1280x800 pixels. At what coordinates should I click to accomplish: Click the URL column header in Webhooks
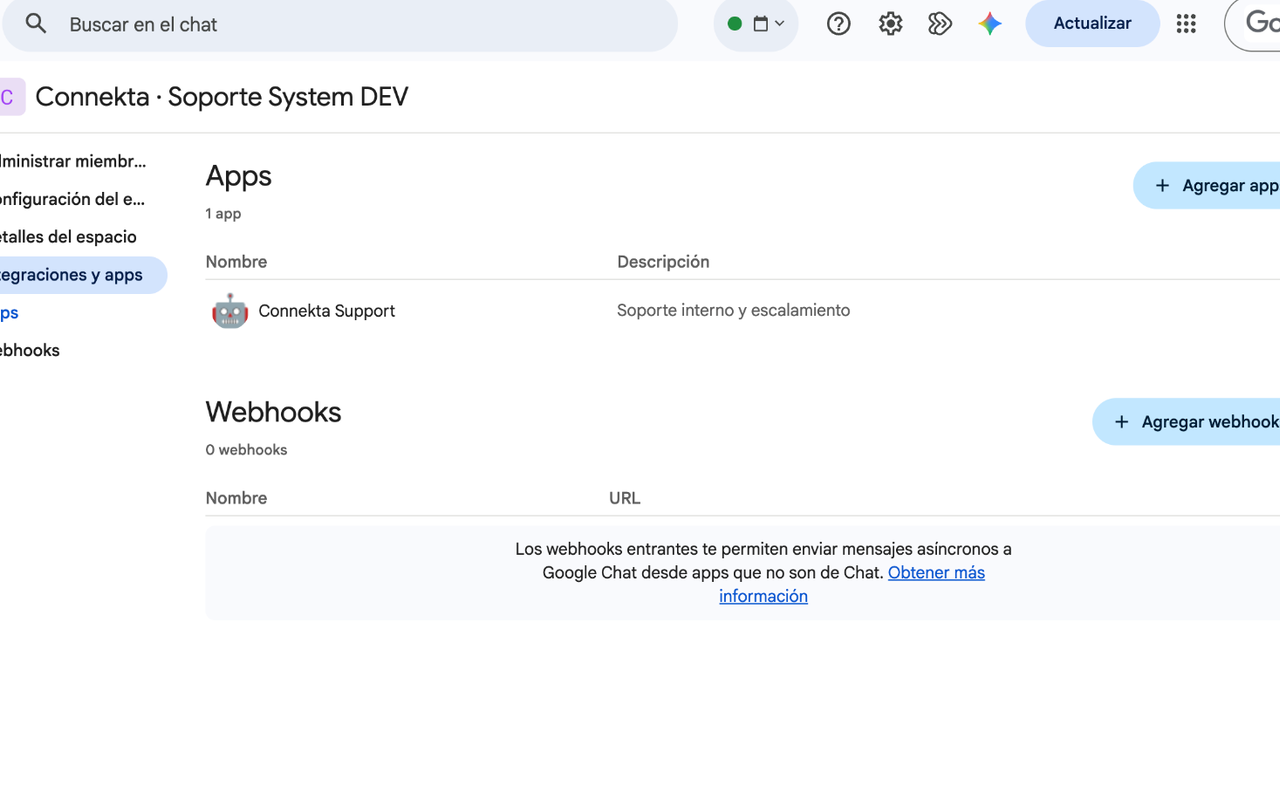click(625, 498)
